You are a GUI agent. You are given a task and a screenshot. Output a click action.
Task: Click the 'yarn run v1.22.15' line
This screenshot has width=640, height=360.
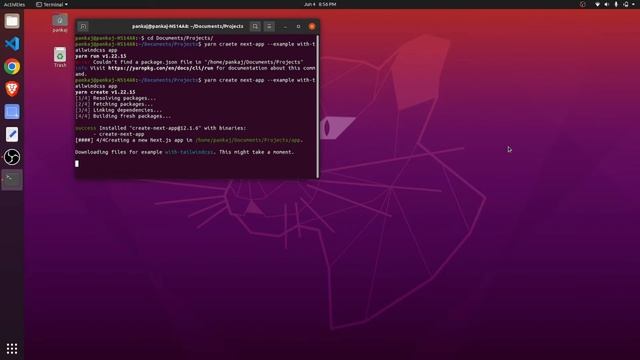click(101, 56)
